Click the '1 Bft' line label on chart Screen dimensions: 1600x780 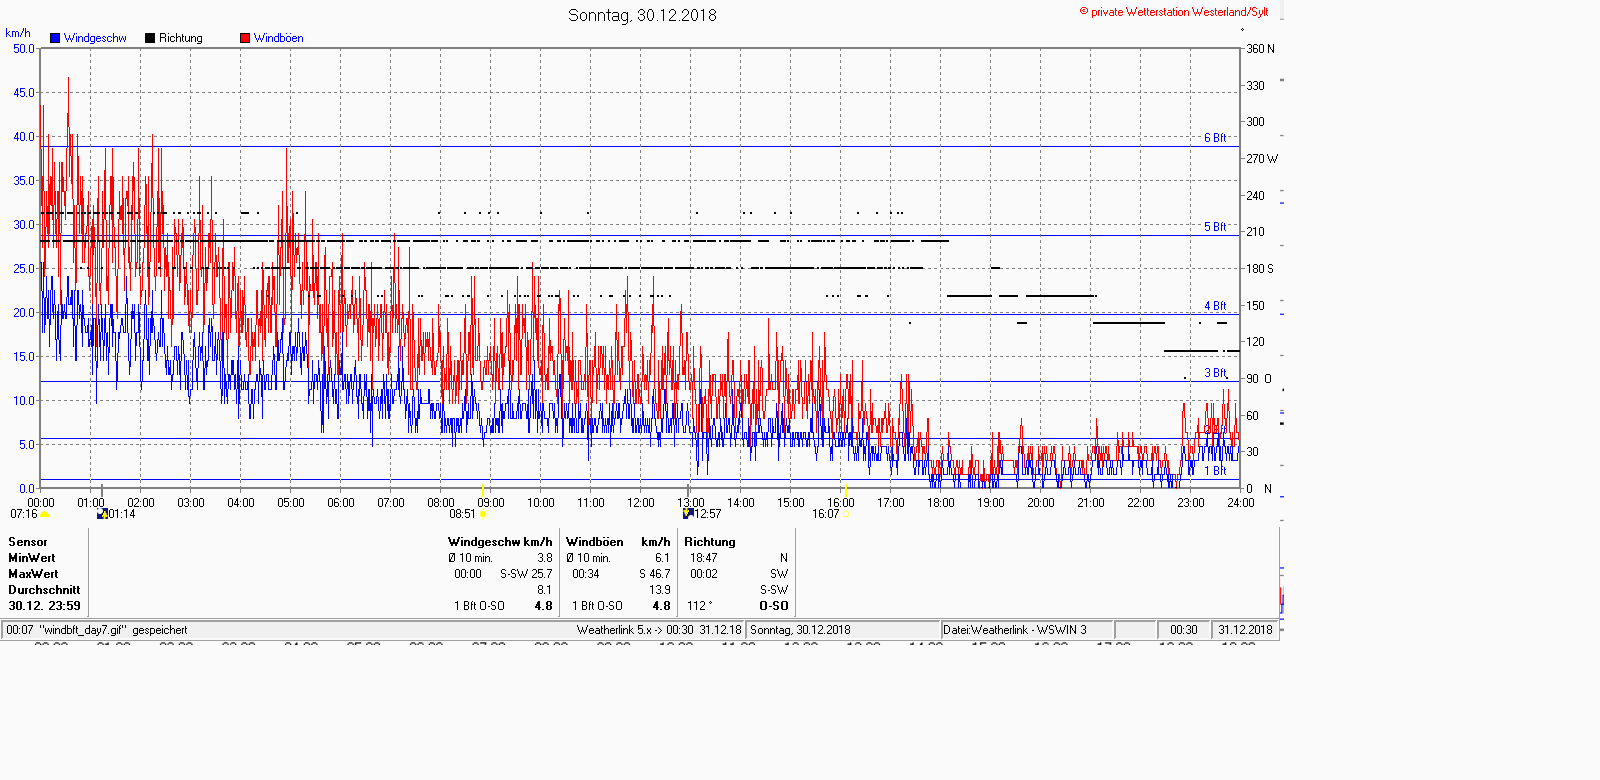(1215, 471)
